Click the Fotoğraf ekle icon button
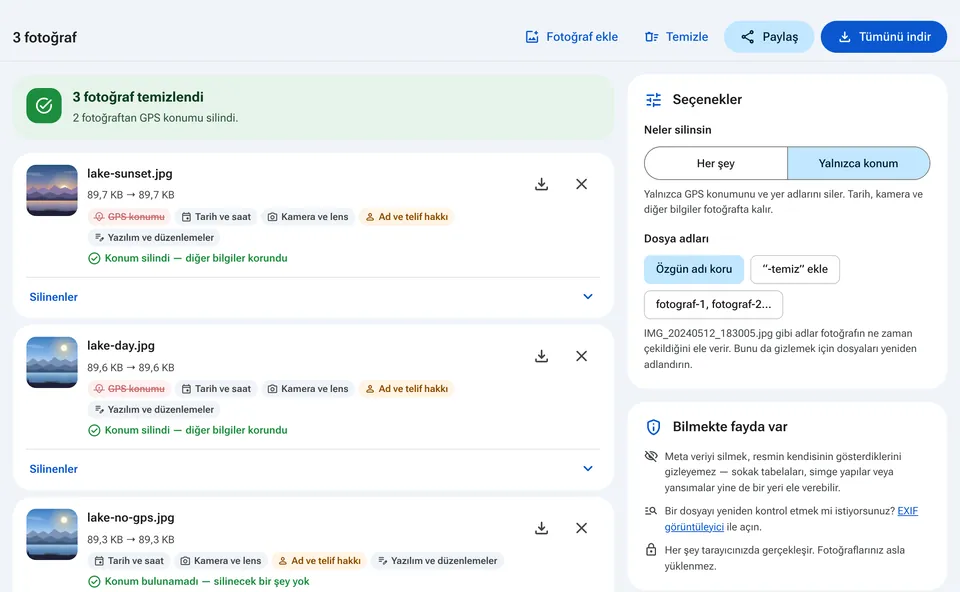This screenshot has height=592, width=960. tap(572, 37)
